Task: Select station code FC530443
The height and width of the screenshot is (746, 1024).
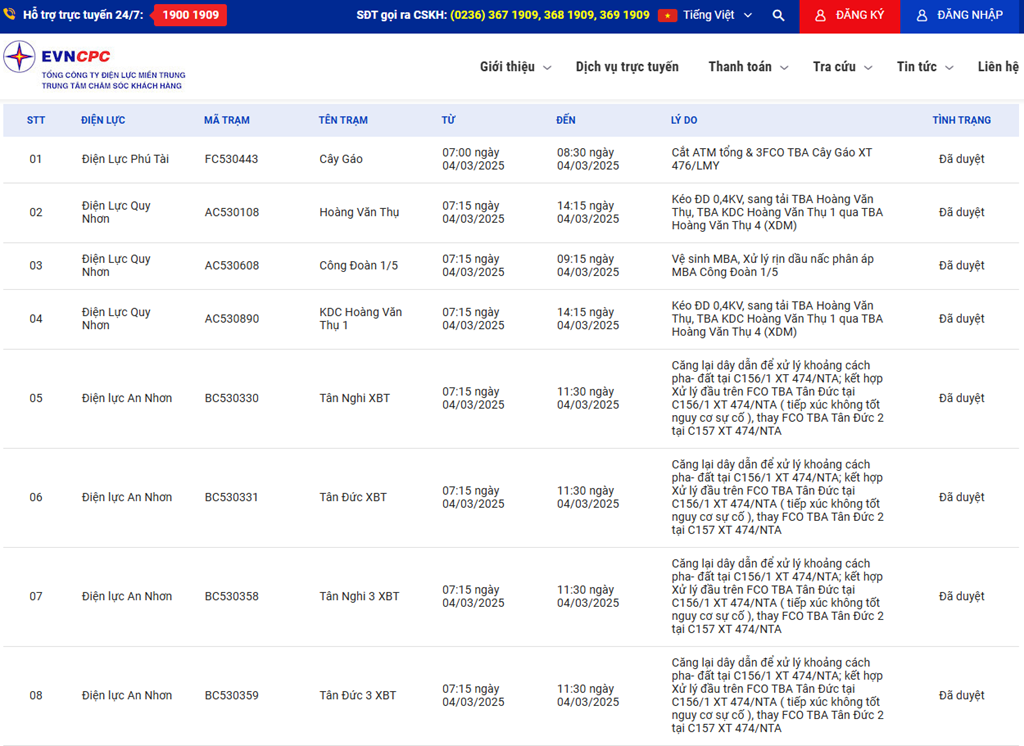Action: 231,159
